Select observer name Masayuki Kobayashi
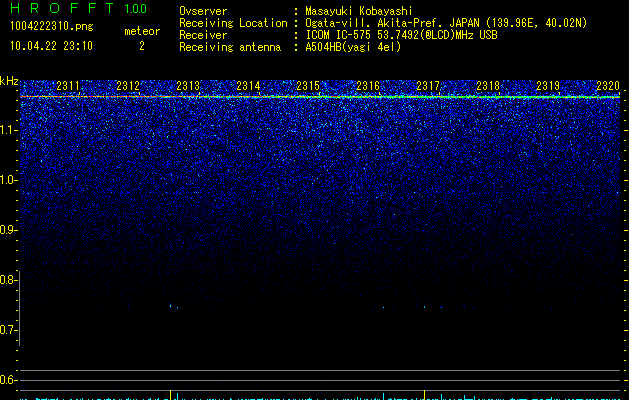This screenshot has height=400, width=629. (x=359, y=11)
